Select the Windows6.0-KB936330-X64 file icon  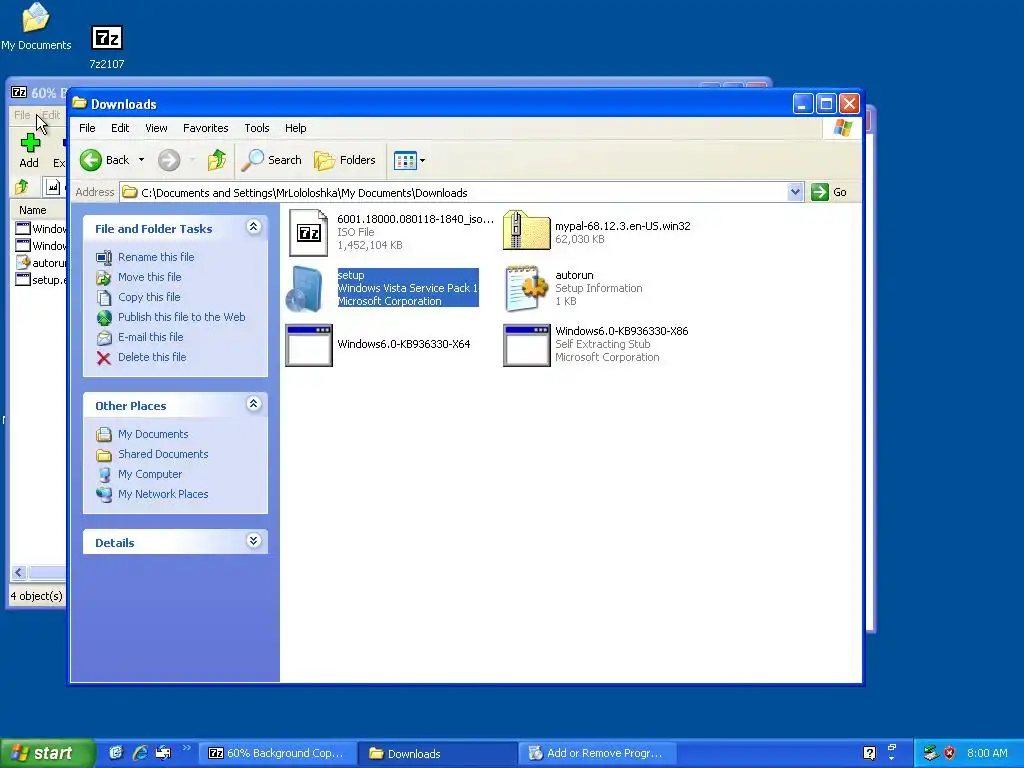[309, 345]
